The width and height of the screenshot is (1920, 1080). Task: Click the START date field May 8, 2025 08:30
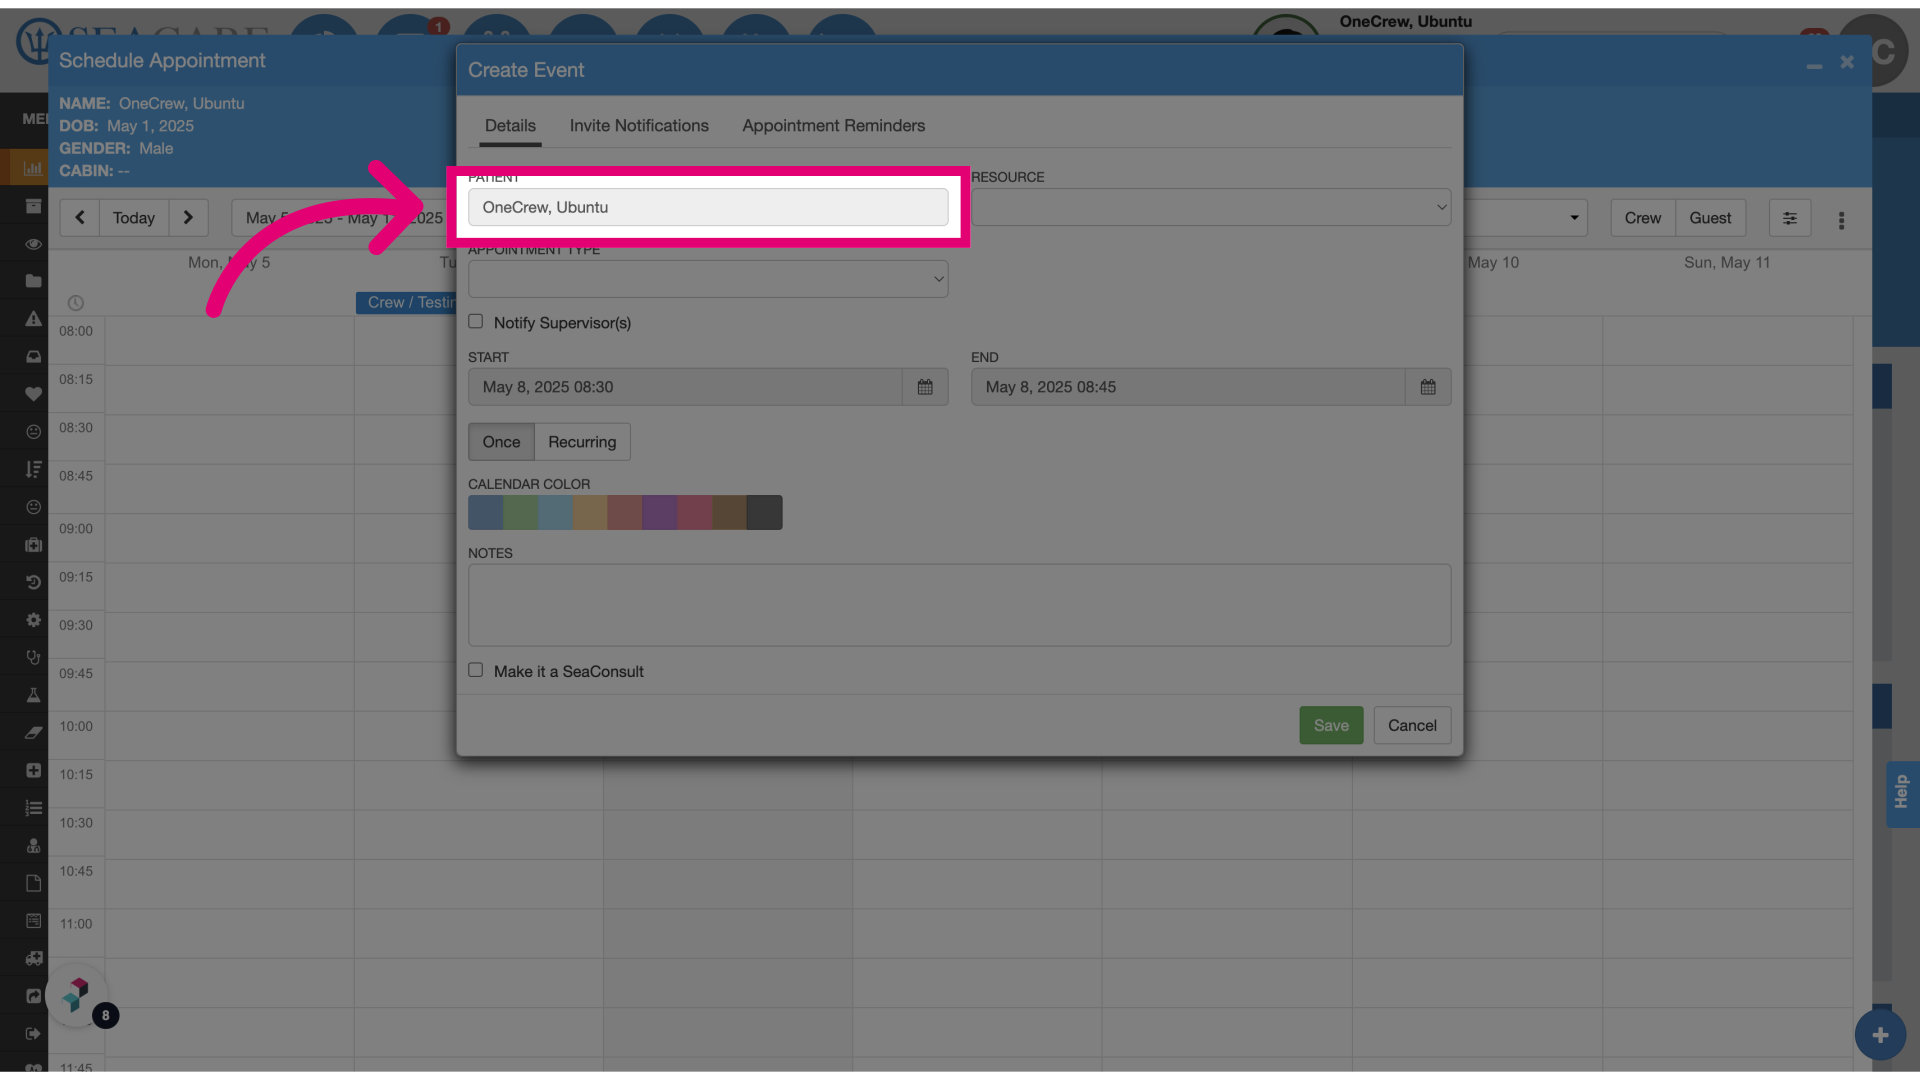tap(685, 387)
